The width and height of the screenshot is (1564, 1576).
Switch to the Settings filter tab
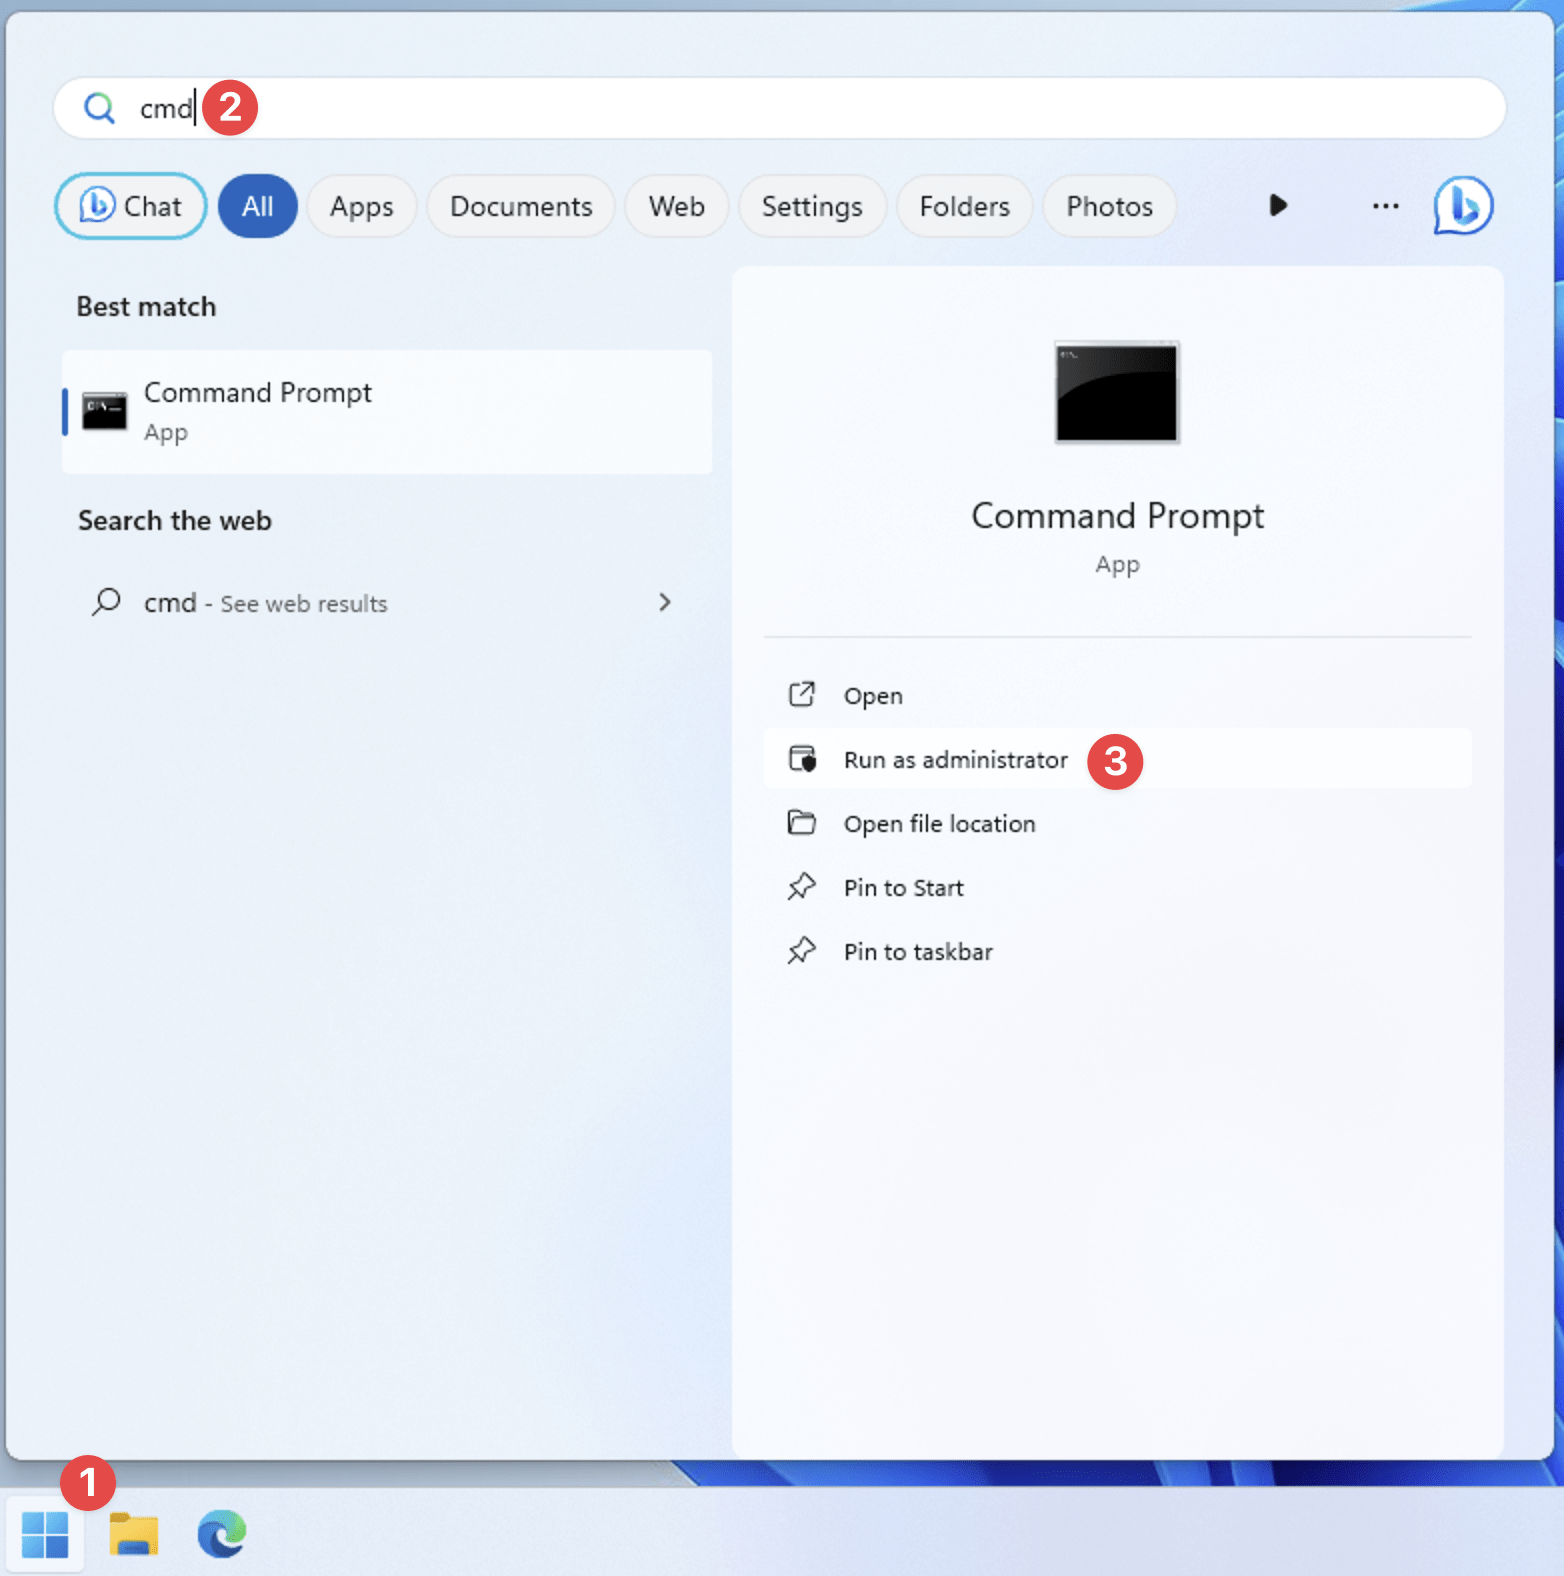[812, 206]
